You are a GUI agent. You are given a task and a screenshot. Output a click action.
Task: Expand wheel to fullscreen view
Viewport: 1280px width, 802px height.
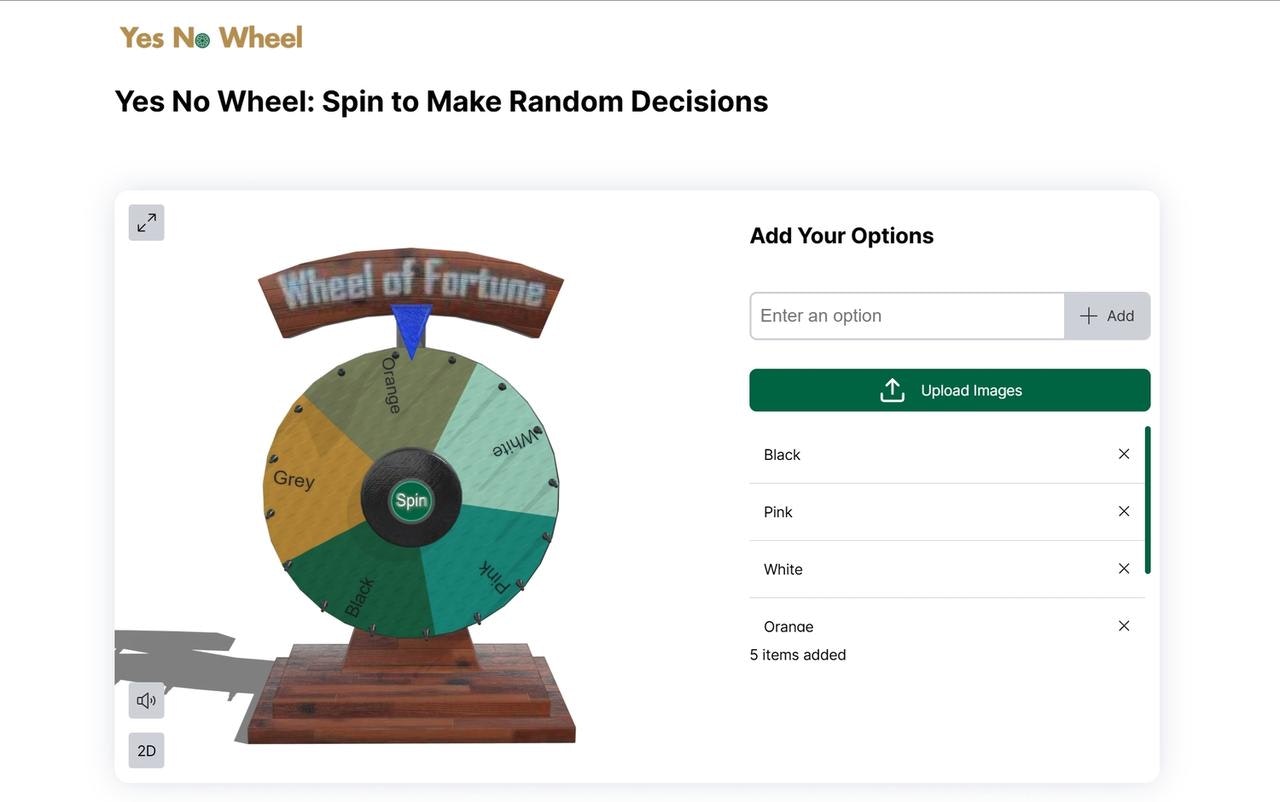tap(146, 222)
